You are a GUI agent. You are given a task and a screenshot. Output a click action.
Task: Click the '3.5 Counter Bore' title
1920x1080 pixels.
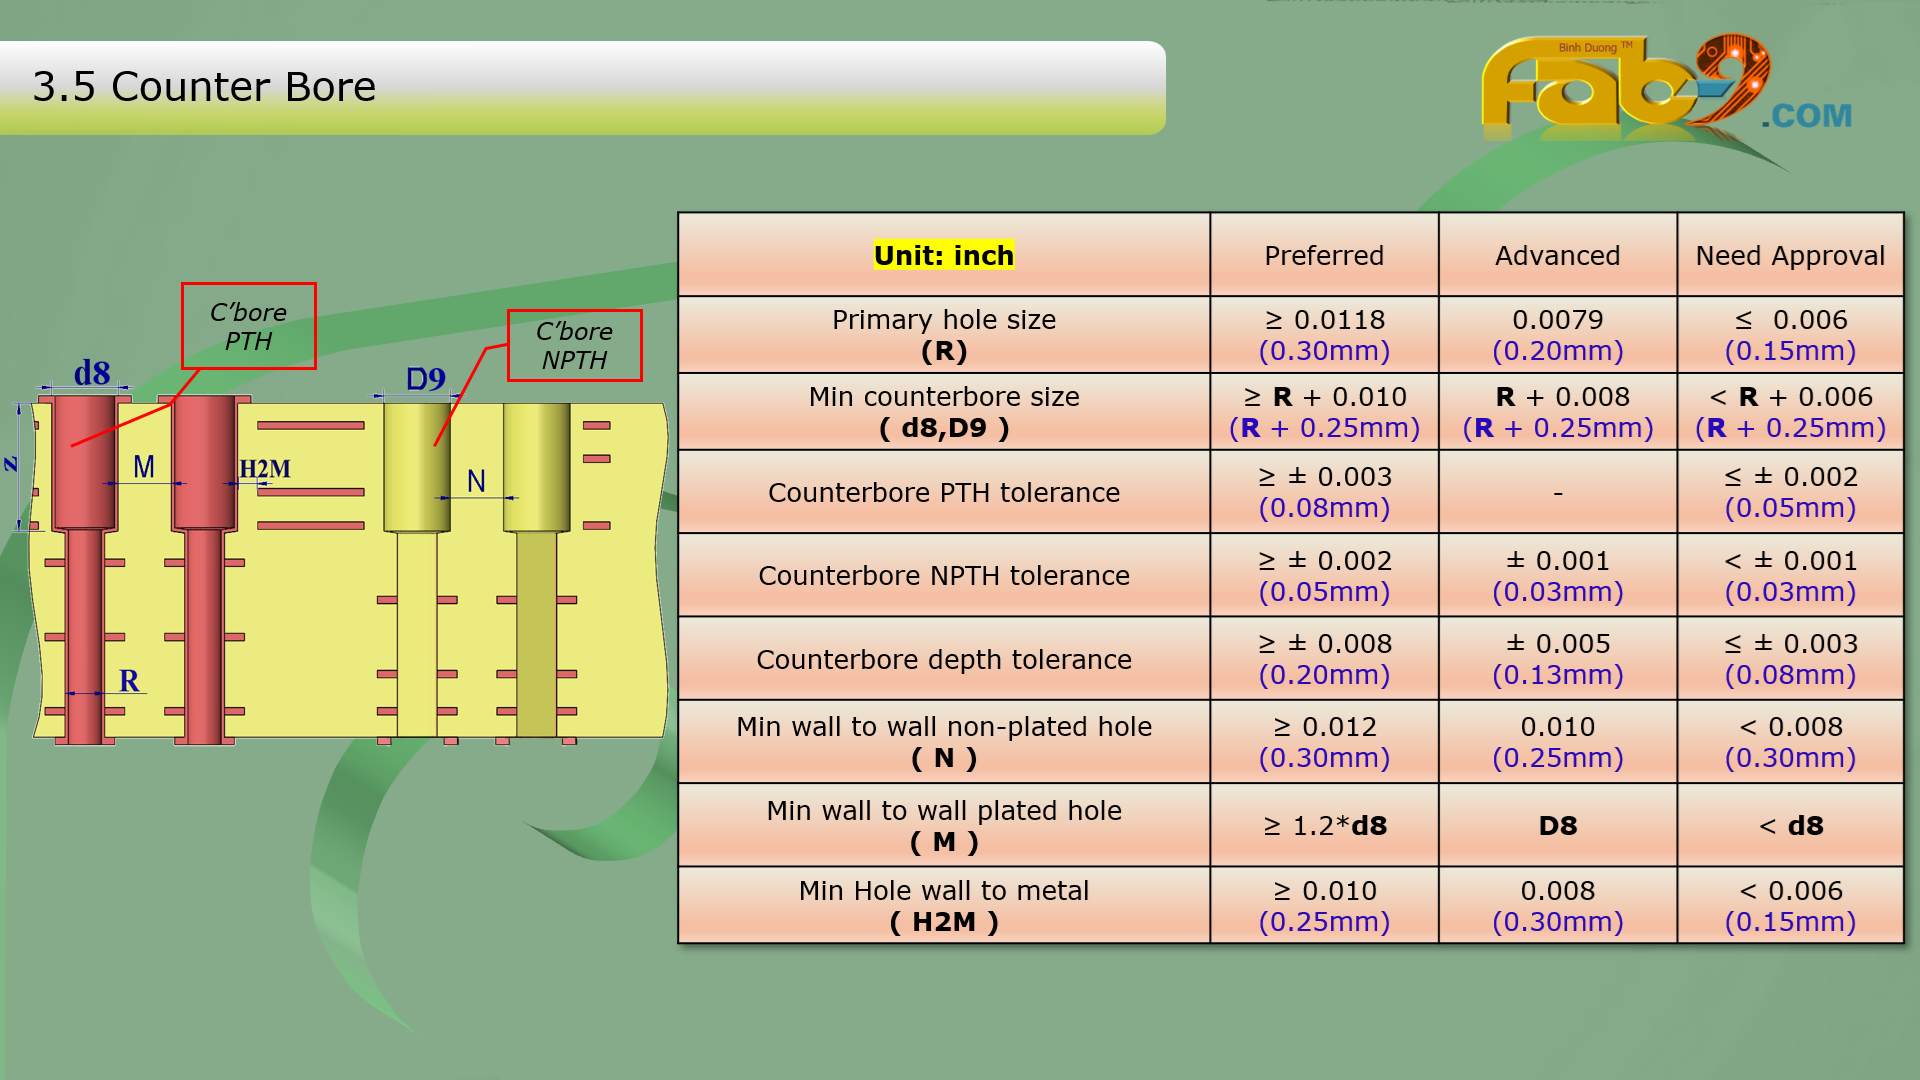click(204, 87)
